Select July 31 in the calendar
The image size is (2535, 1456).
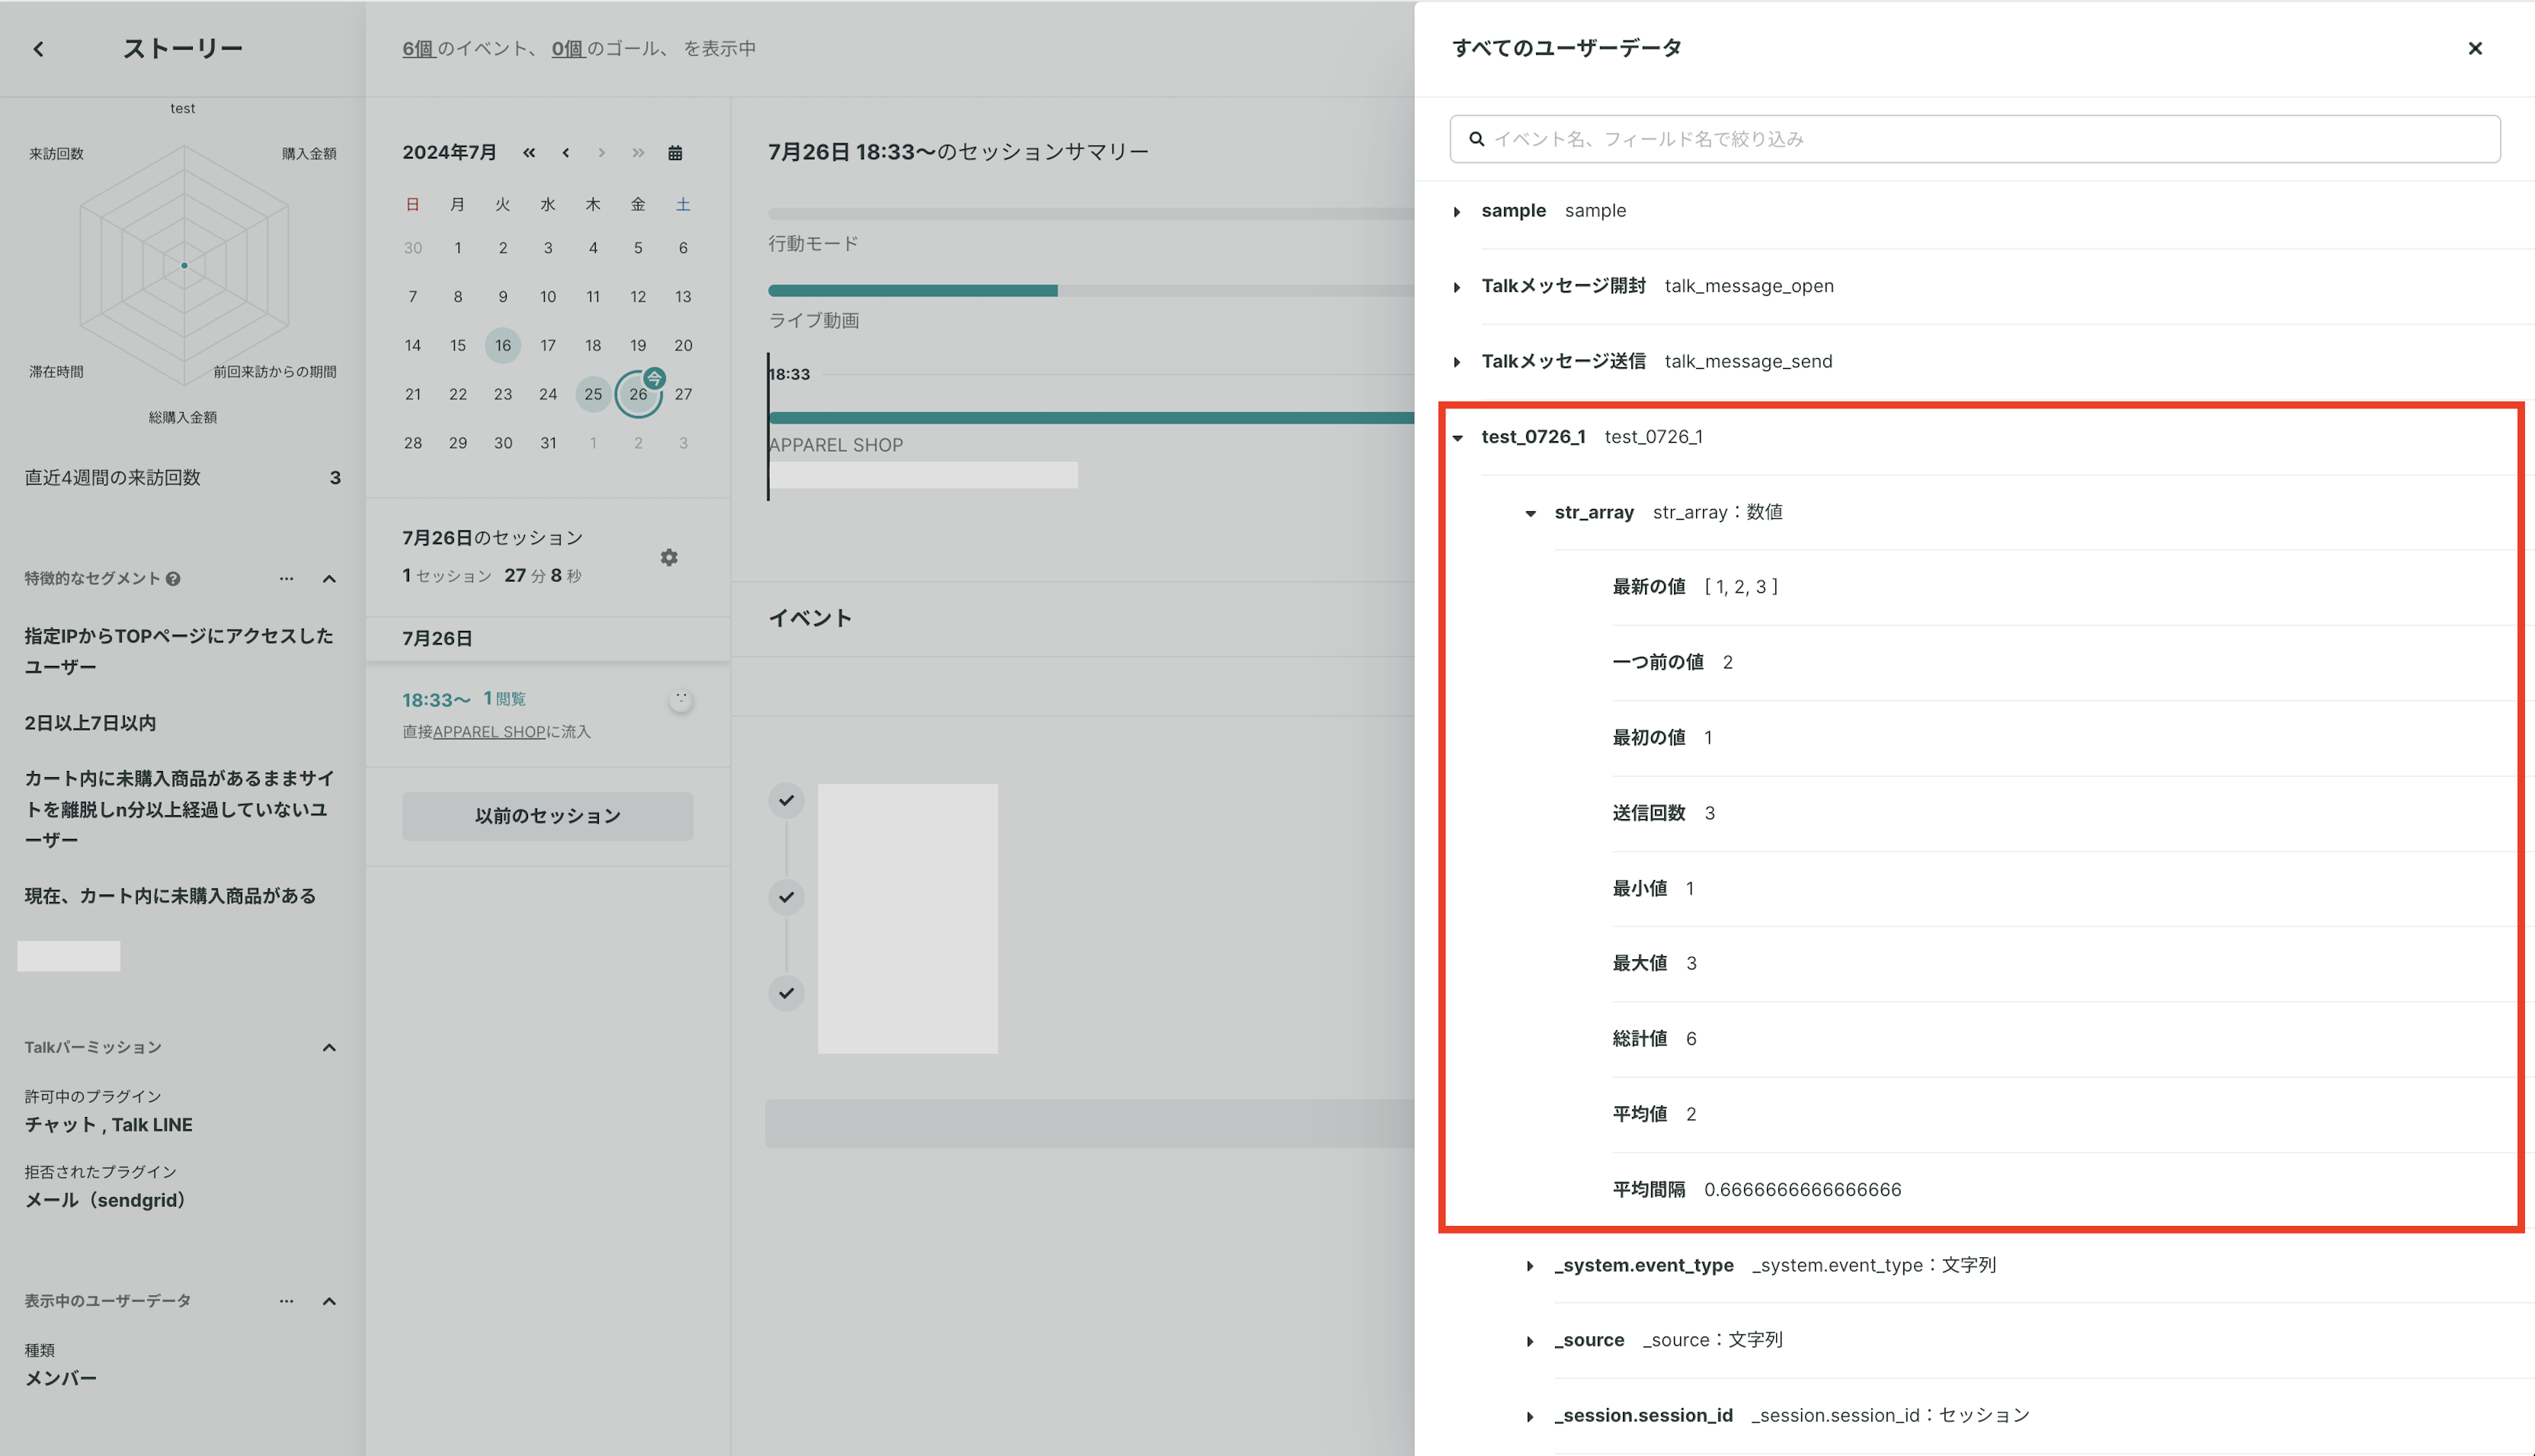(548, 443)
